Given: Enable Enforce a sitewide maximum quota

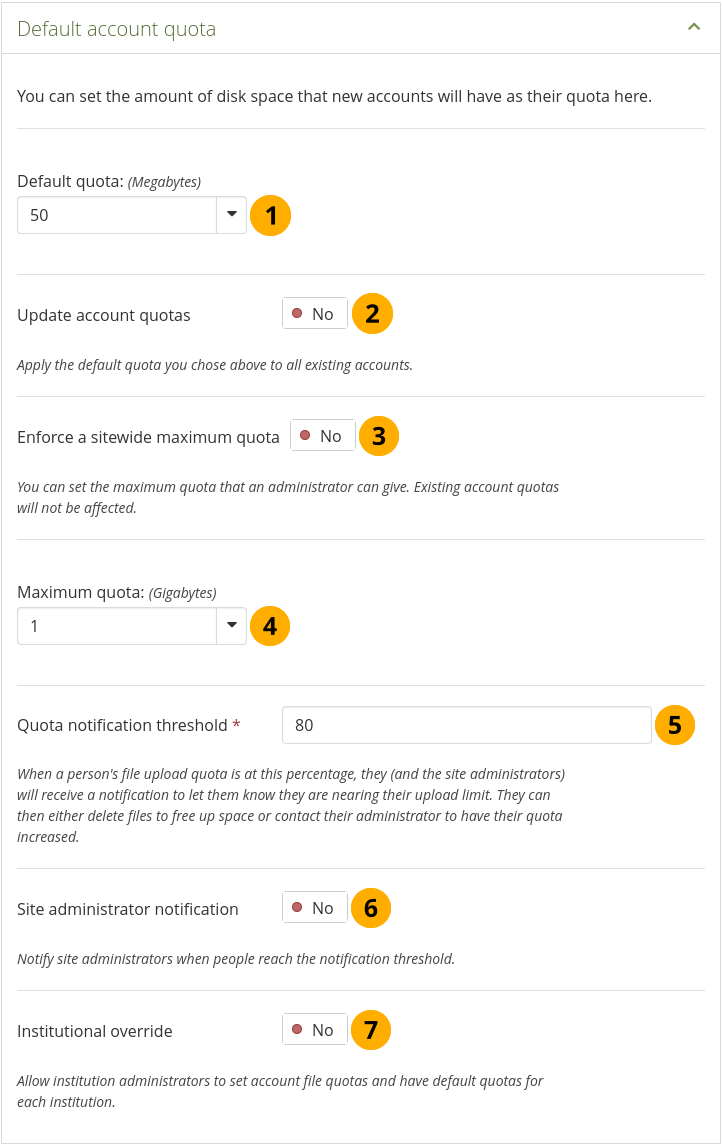Looking at the screenshot, I should pyautogui.click(x=323, y=436).
